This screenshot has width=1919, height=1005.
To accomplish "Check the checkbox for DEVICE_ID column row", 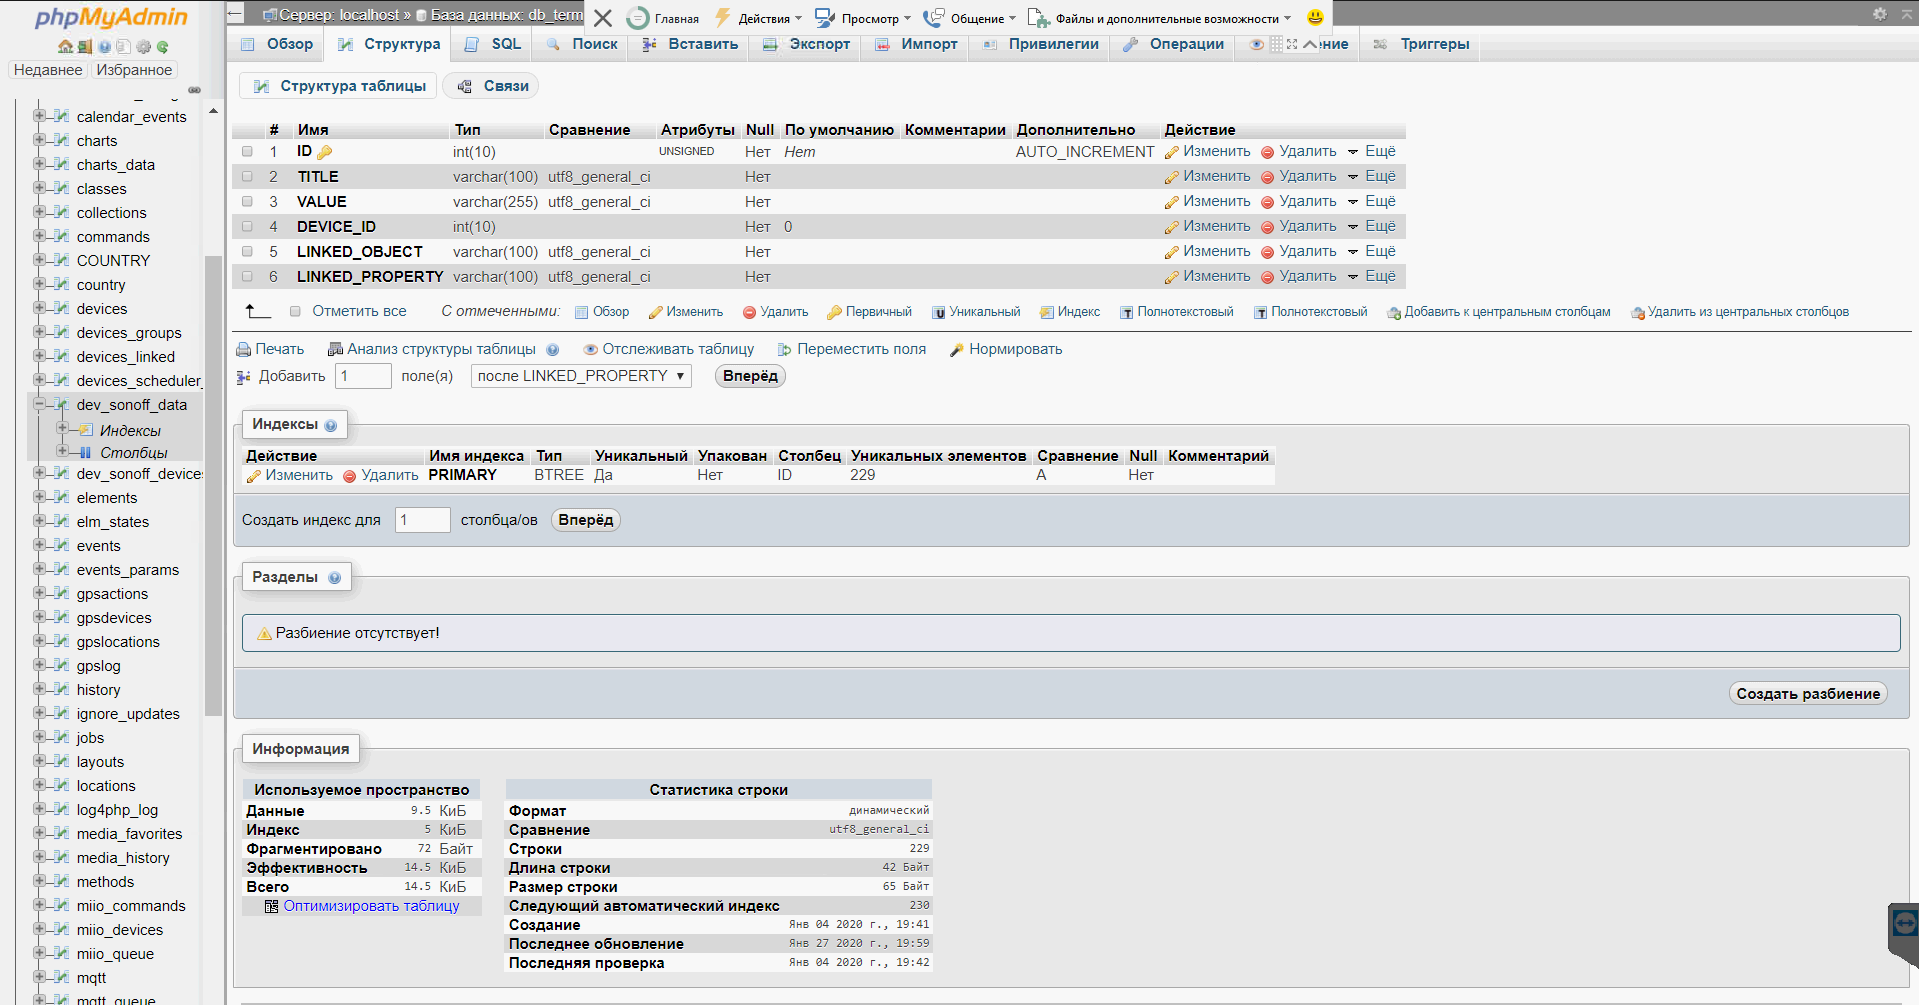I will [247, 227].
